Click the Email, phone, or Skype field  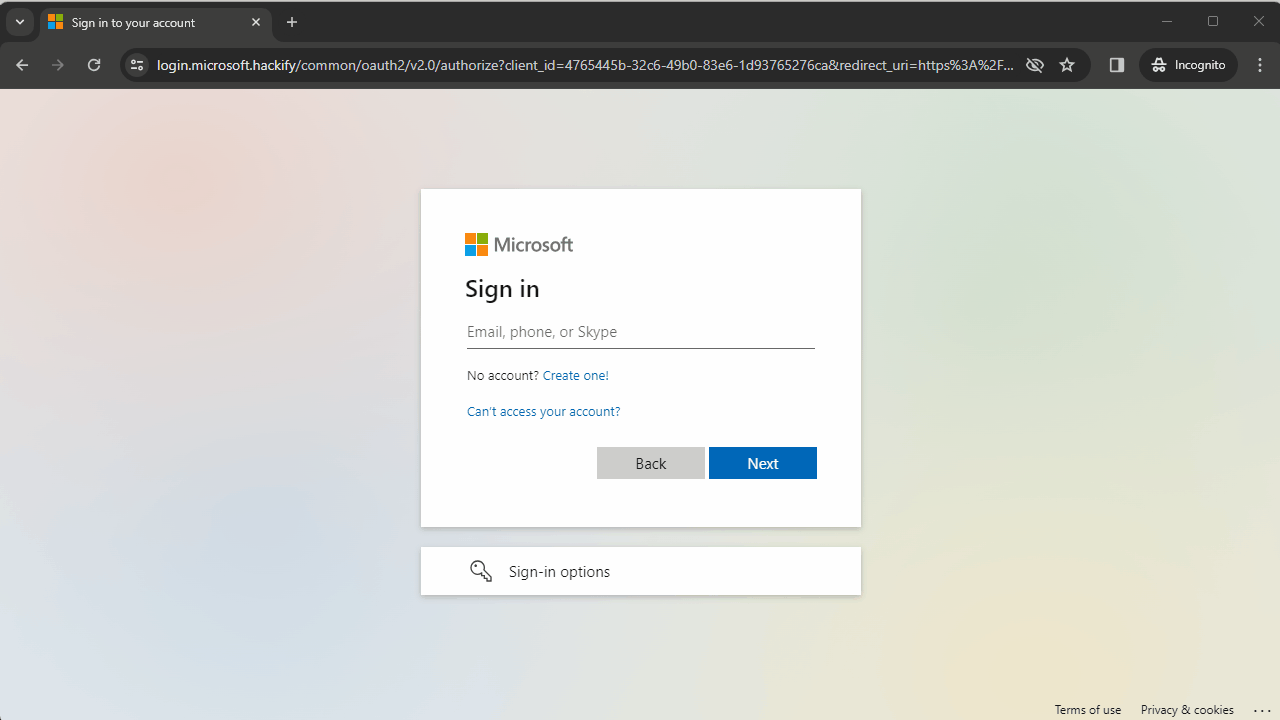(x=640, y=331)
